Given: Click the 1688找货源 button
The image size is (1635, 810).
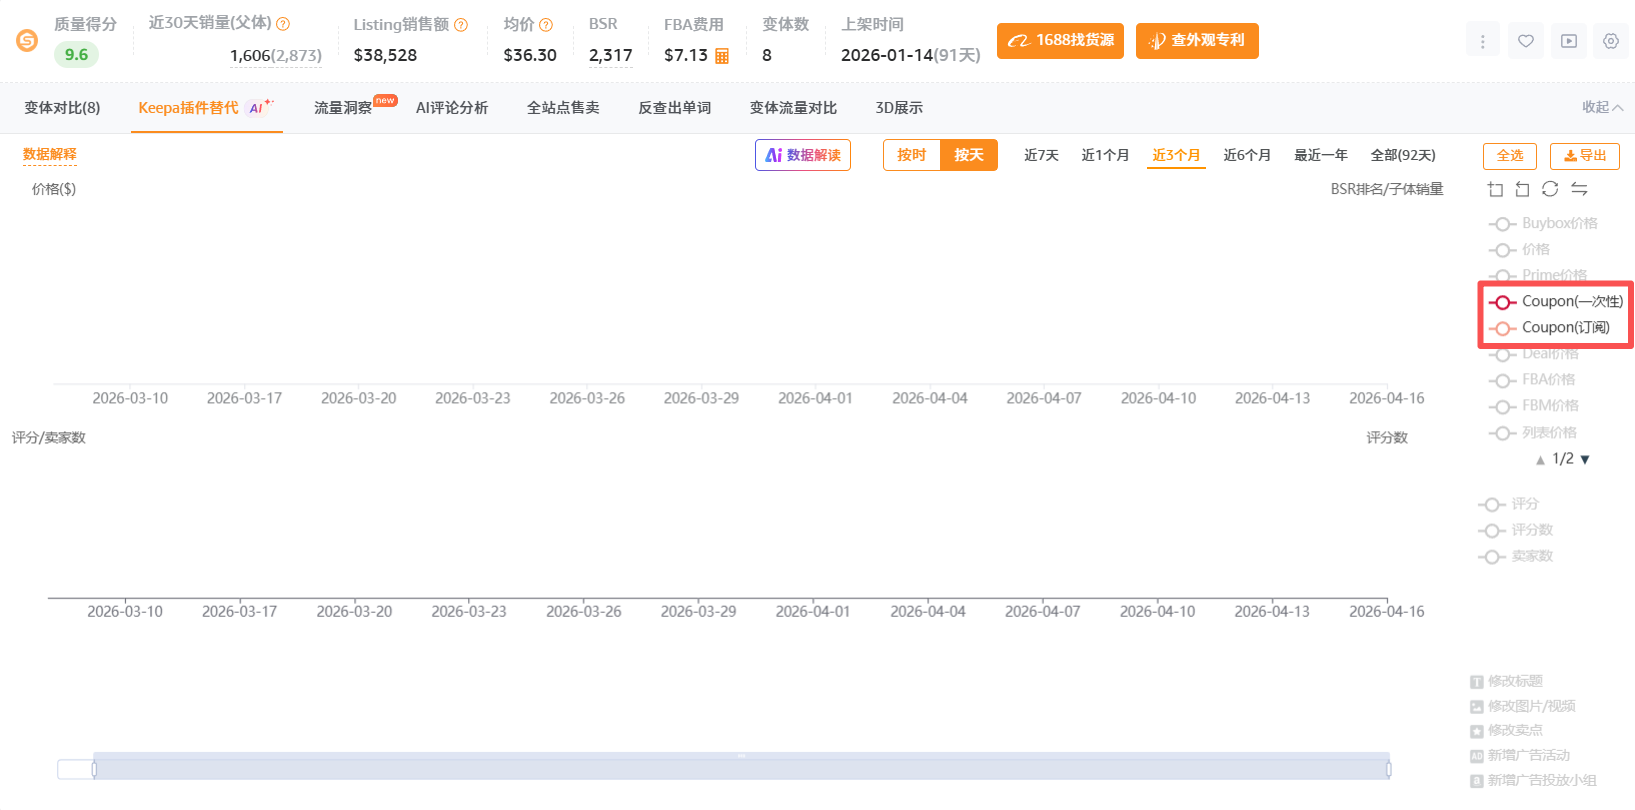Looking at the screenshot, I should (1060, 41).
